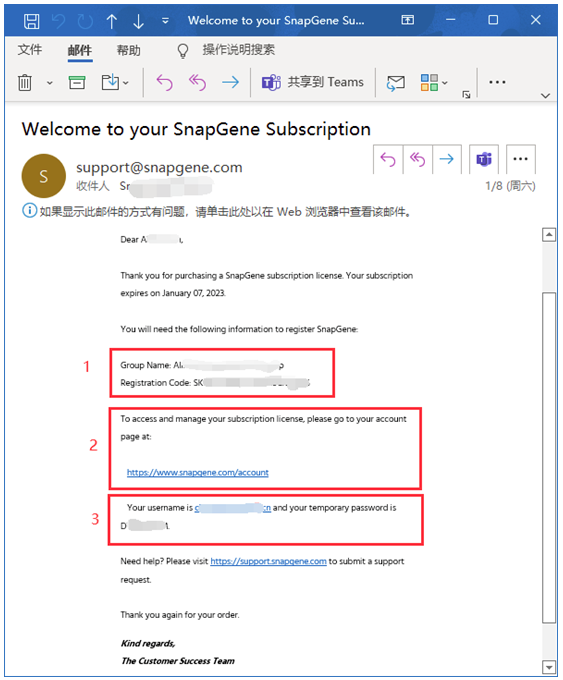The image size is (563, 680).
Task: Open the tags dialog launcher
Action: coord(466,95)
